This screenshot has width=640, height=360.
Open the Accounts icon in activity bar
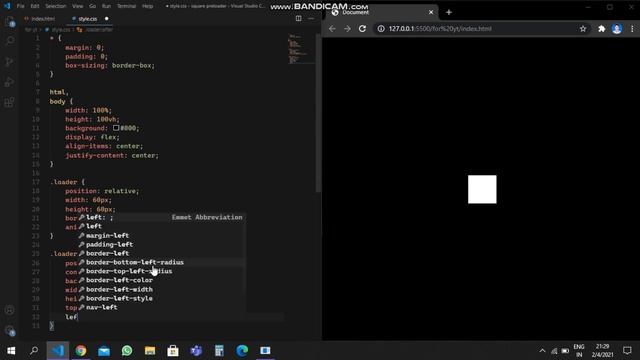(10, 310)
